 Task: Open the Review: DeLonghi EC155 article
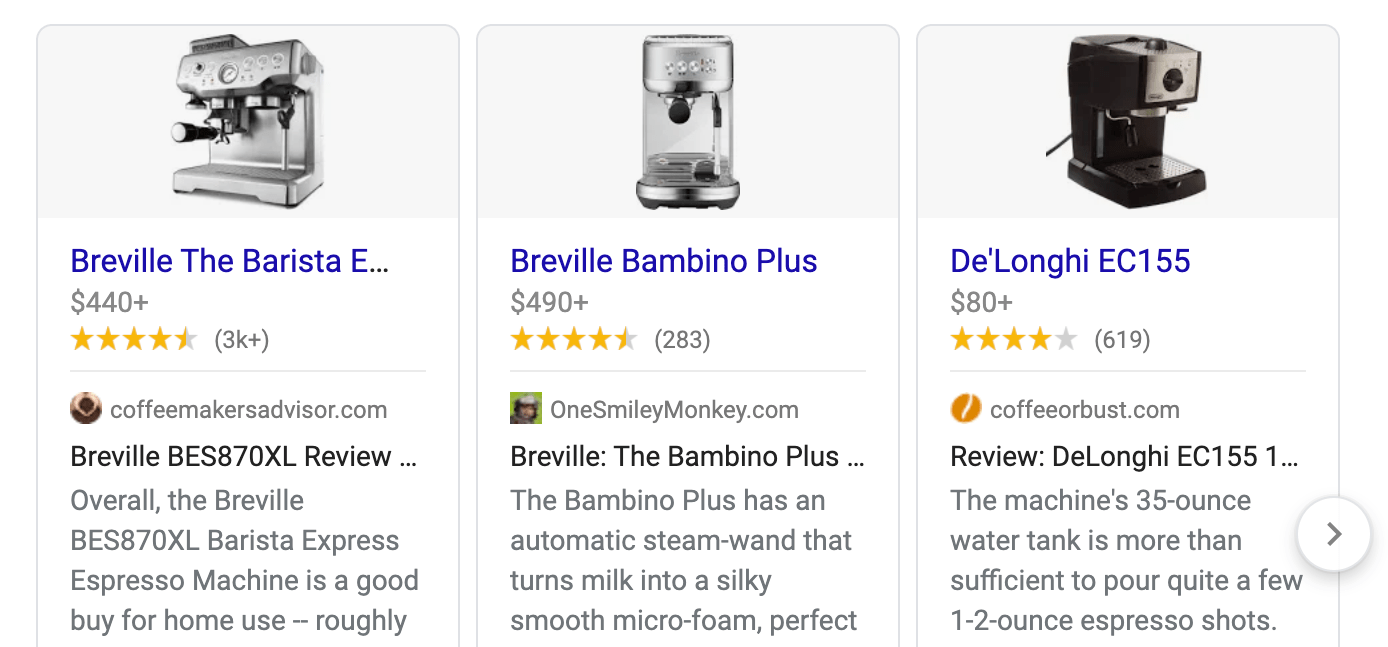click(1124, 457)
